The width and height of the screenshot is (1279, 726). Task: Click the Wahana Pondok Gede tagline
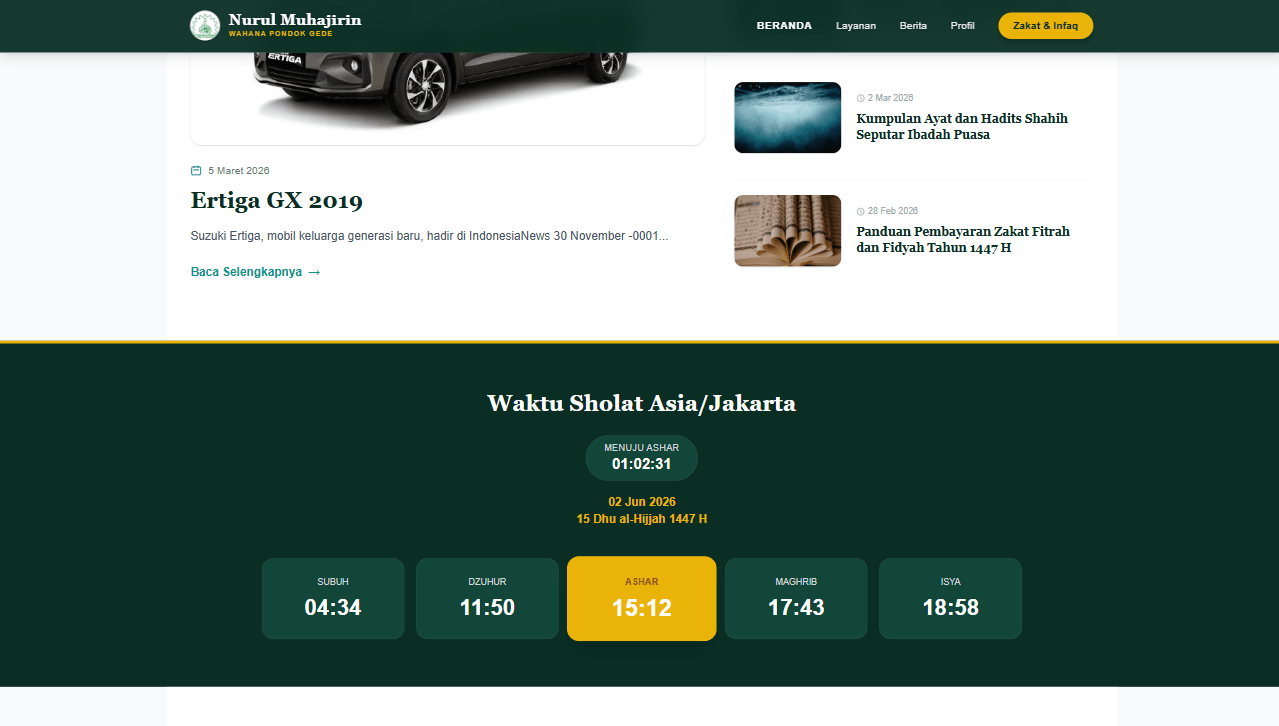tap(280, 33)
